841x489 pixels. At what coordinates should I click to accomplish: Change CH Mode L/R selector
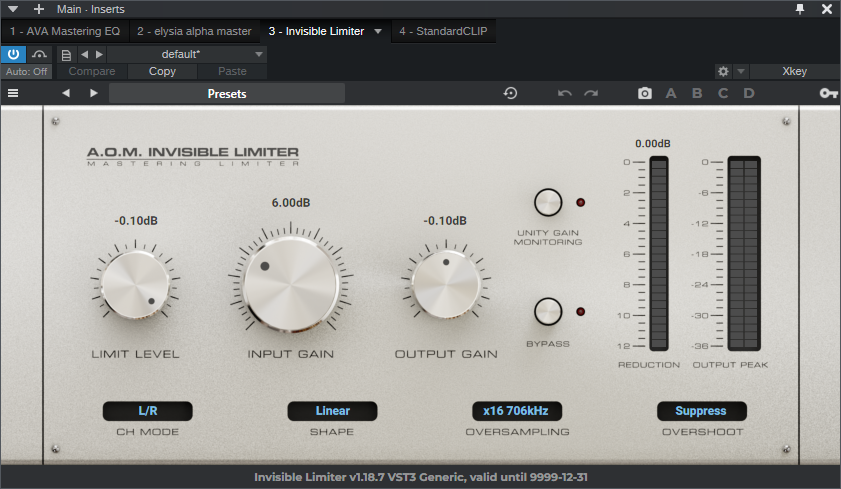click(x=147, y=411)
